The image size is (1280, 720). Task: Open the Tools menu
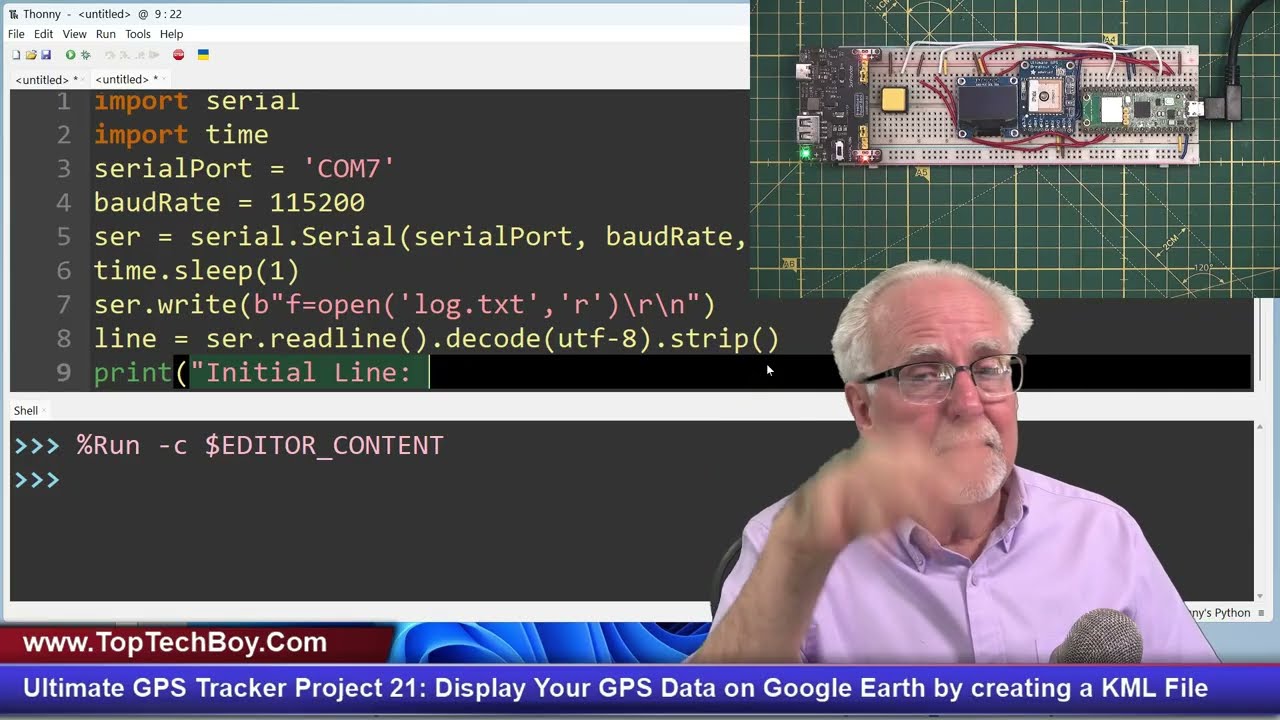coord(138,34)
